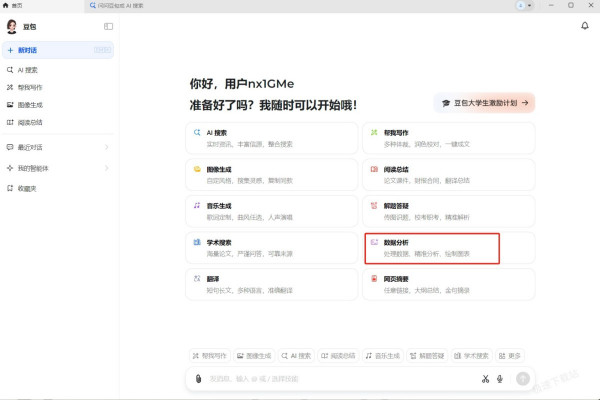Open 帮我写作 in the sidebar
This screenshot has height=400, width=600.
pos(58,87)
